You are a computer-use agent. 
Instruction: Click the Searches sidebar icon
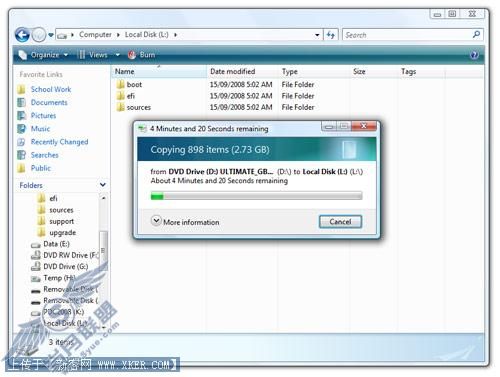[x=21, y=155]
